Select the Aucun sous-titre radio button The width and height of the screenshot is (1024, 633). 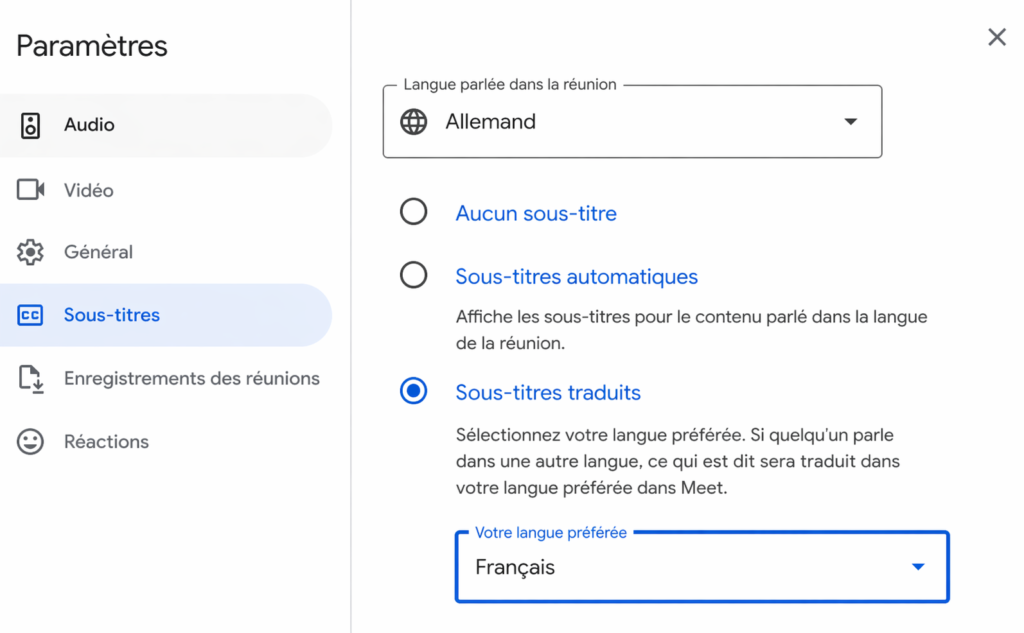[x=413, y=212]
